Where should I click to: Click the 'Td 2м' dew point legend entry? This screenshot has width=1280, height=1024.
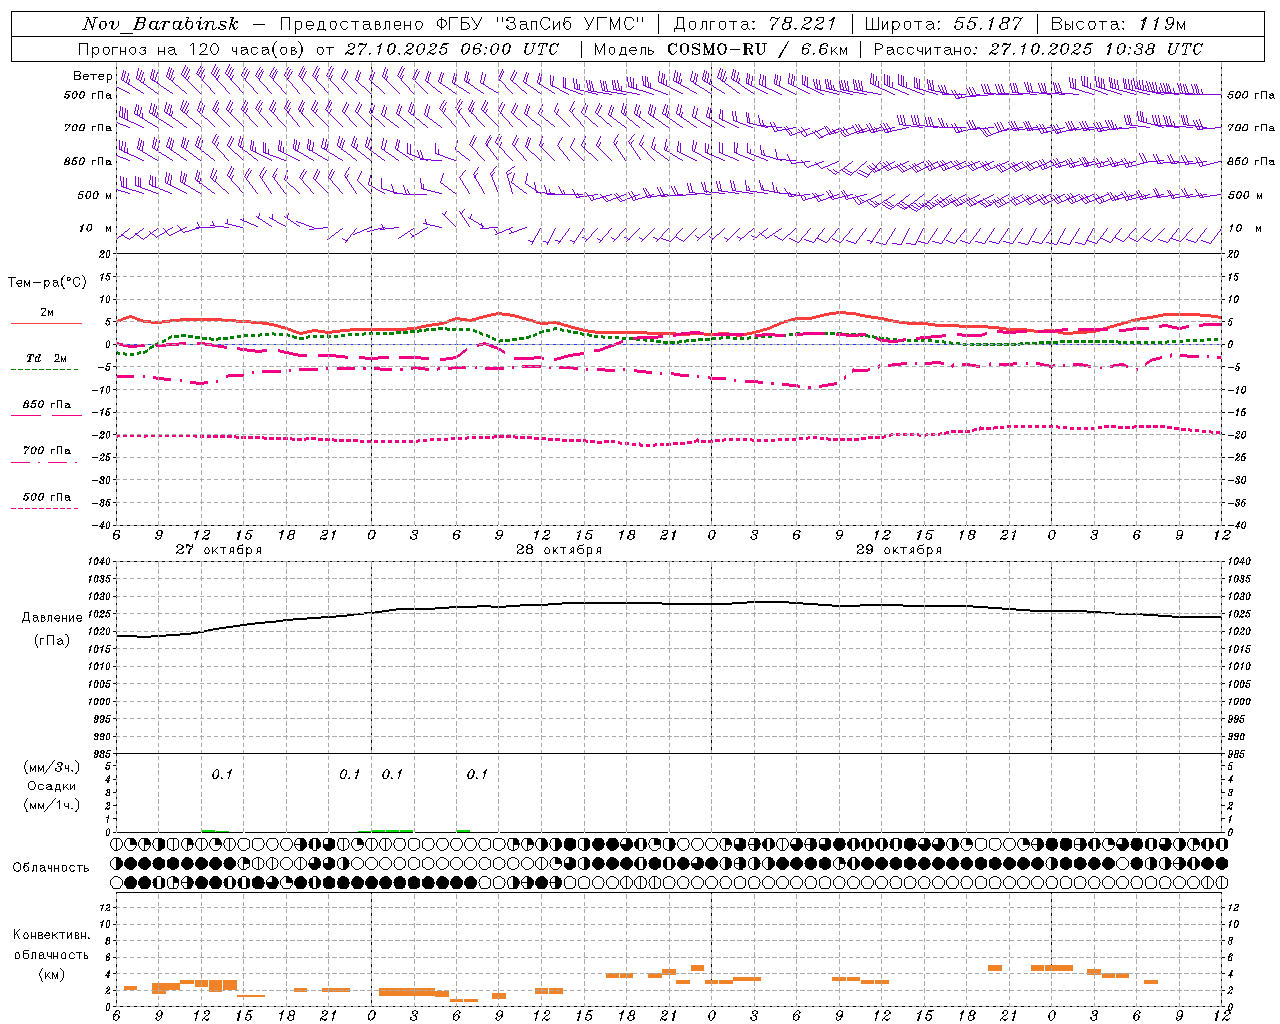46,358
